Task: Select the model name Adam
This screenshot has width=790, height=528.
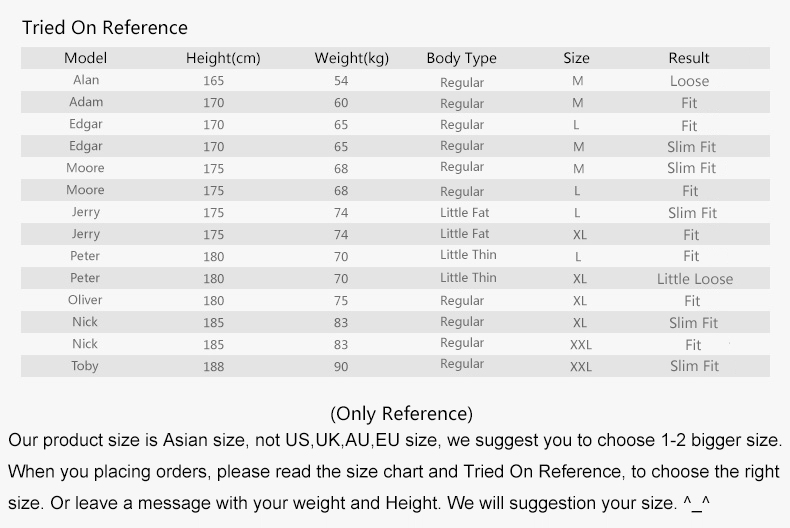Action: click(86, 102)
